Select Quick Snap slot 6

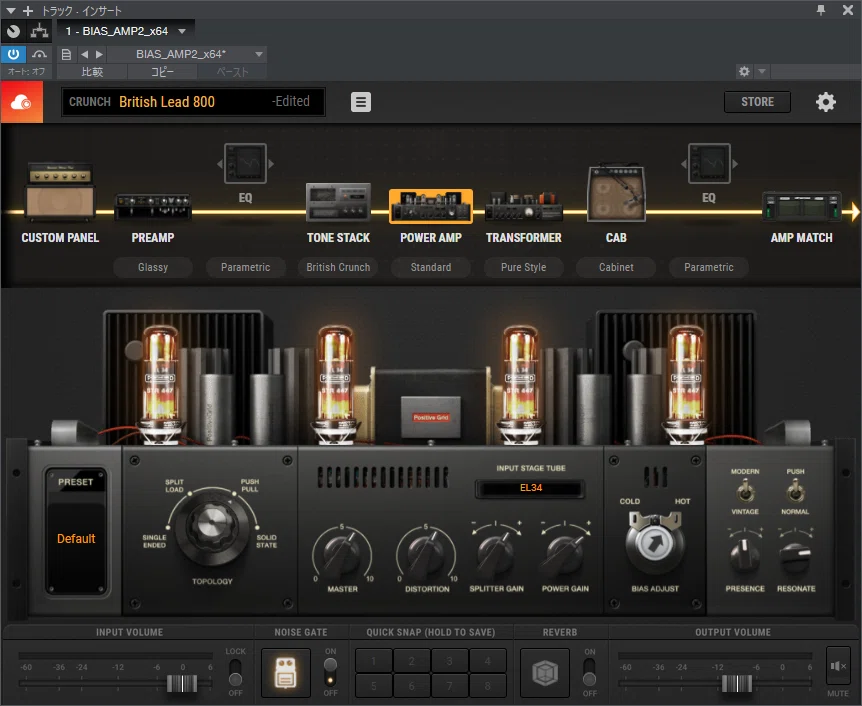tap(412, 686)
